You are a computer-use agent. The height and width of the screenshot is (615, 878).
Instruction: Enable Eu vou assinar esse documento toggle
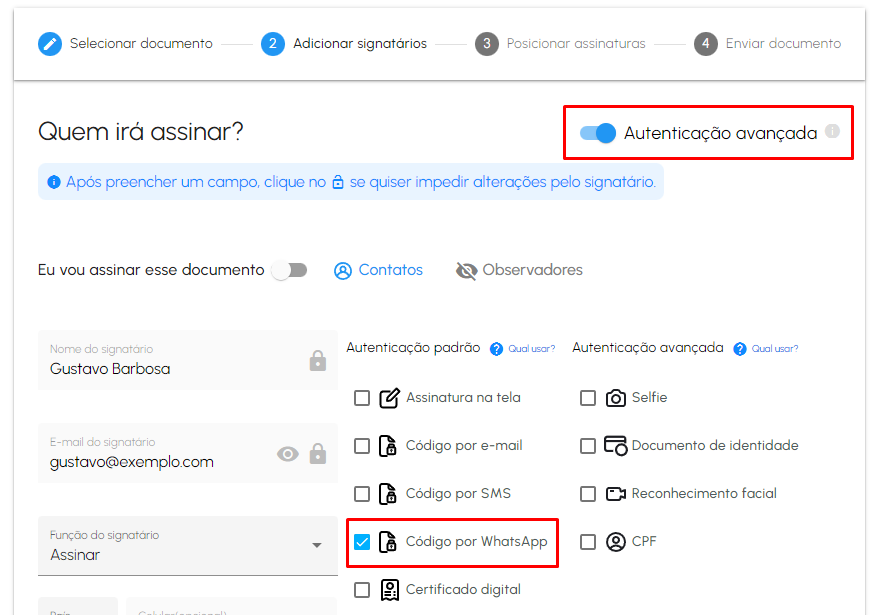click(290, 269)
